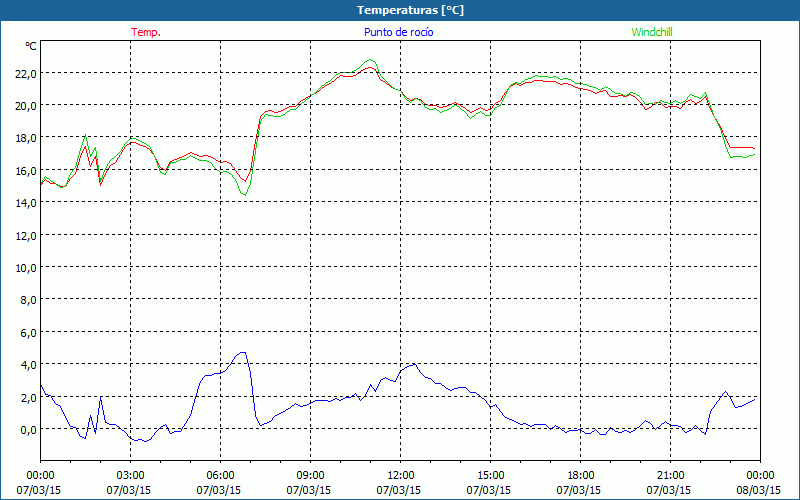Click the 03:00 time label
The width and height of the screenshot is (800, 500).
130,476
